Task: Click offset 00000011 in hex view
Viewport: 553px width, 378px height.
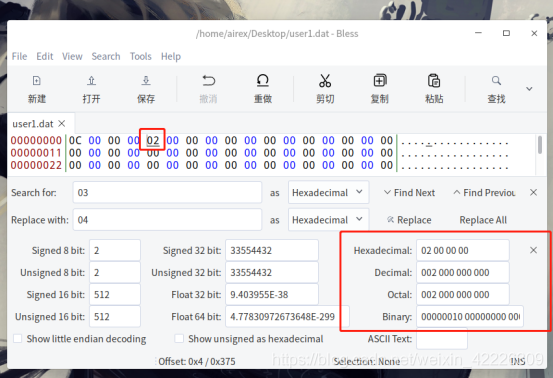Action: point(36,153)
